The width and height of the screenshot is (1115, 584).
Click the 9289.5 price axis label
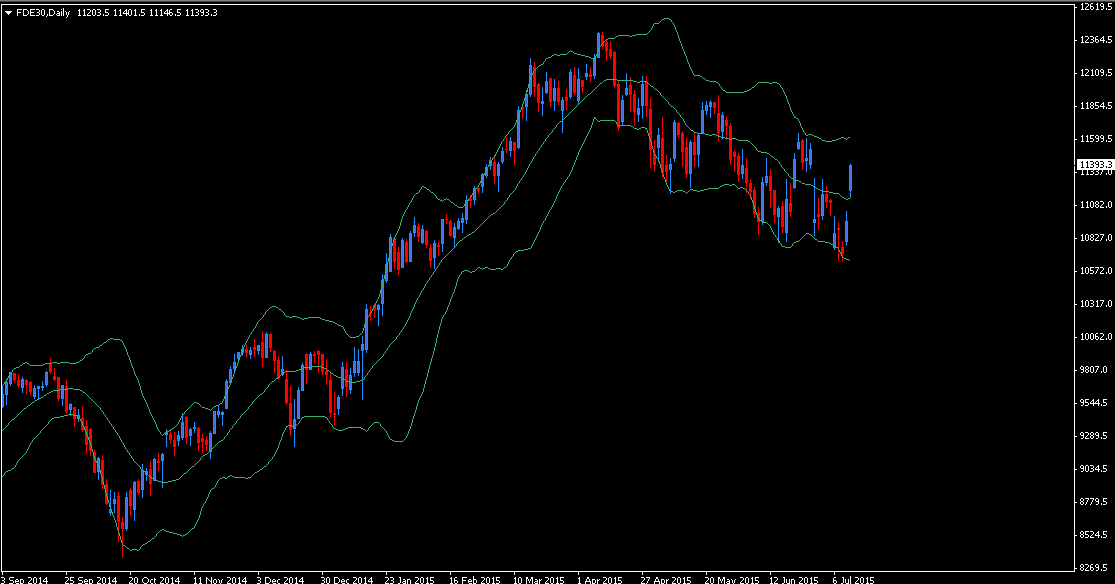click(x=1093, y=436)
